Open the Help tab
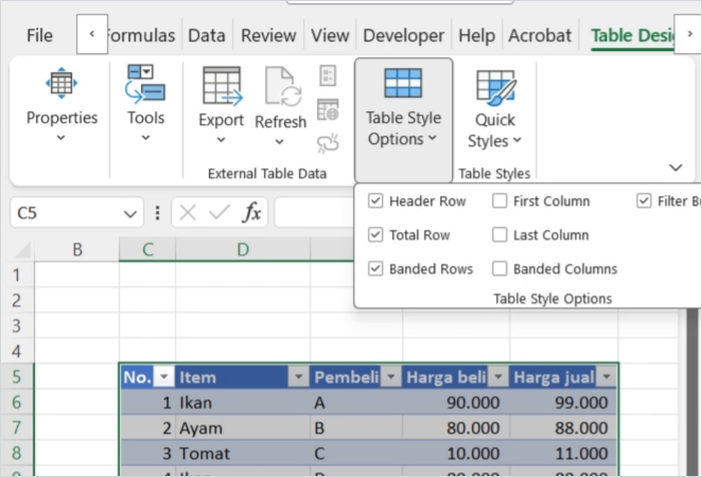The image size is (702, 477). pyautogui.click(x=476, y=35)
